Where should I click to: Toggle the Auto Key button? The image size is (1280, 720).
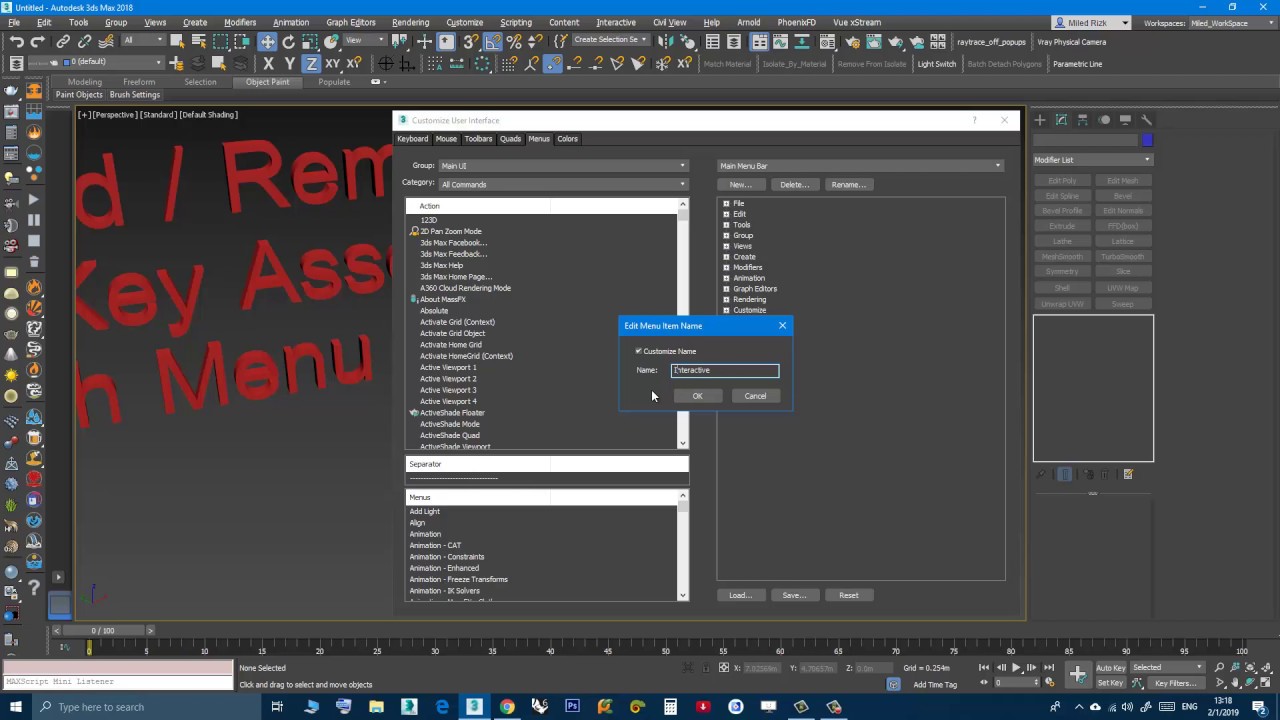coord(1111,667)
